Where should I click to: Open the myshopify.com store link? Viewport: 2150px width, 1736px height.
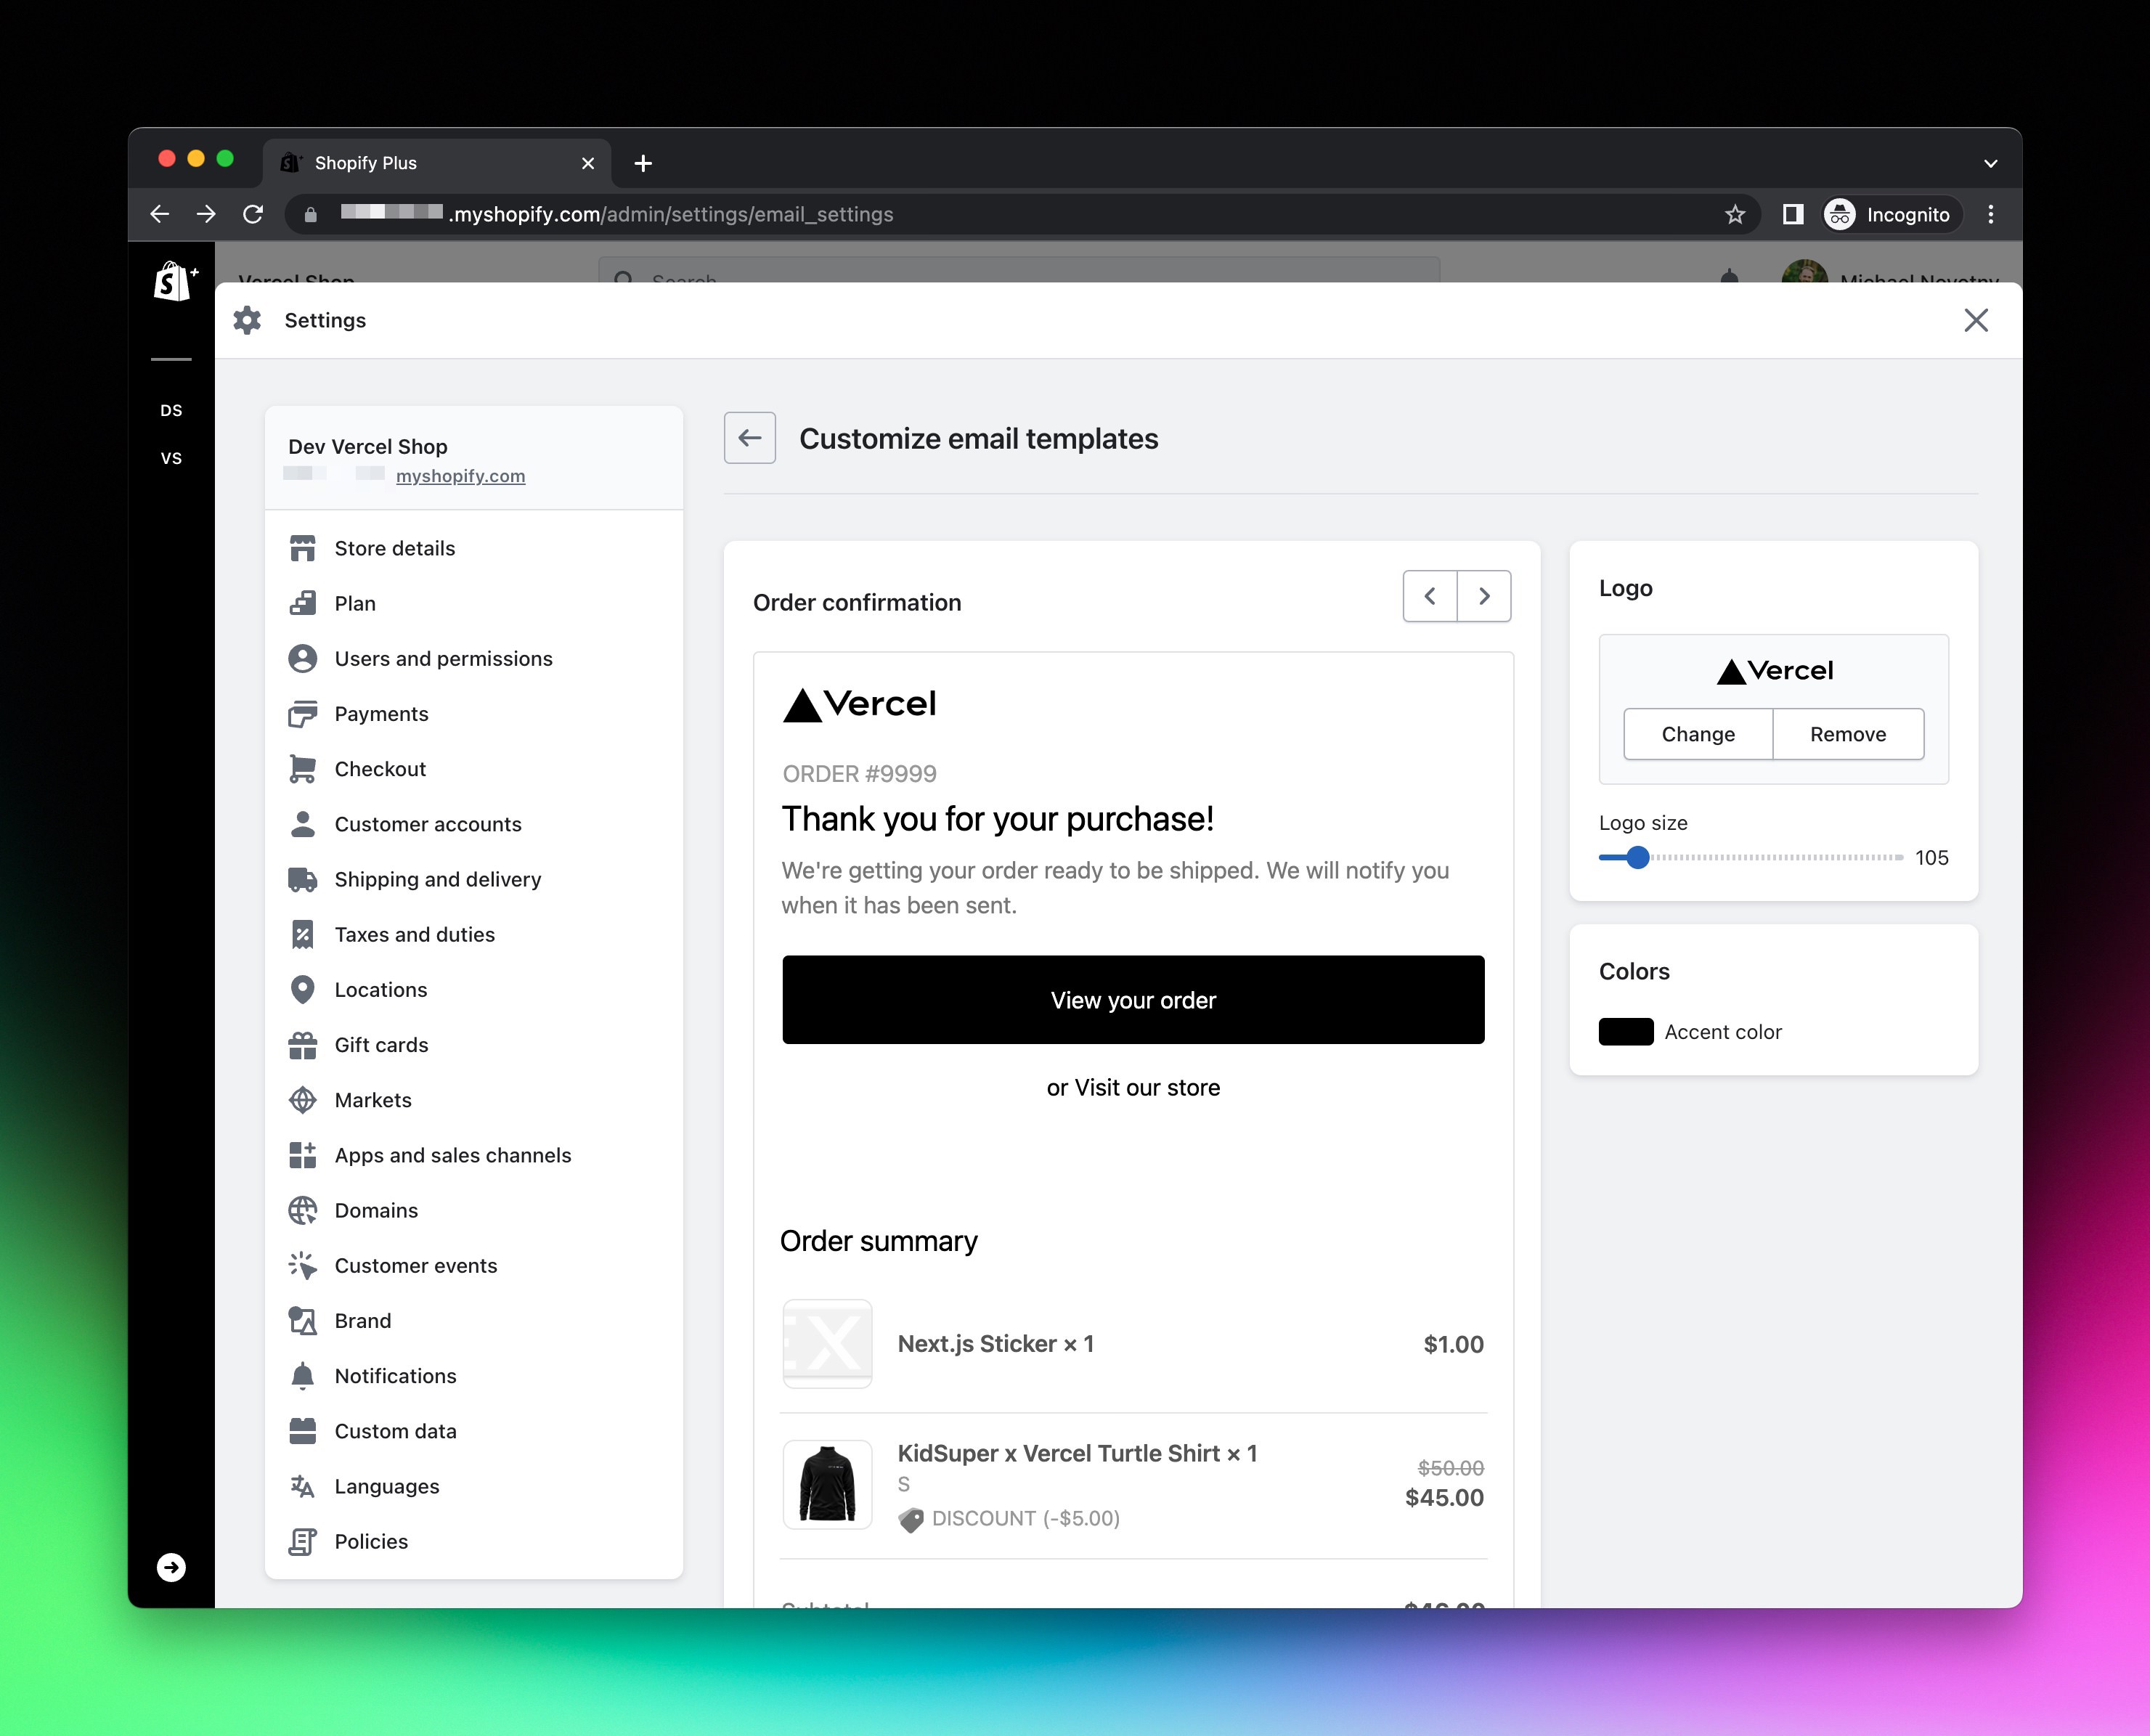[460, 476]
